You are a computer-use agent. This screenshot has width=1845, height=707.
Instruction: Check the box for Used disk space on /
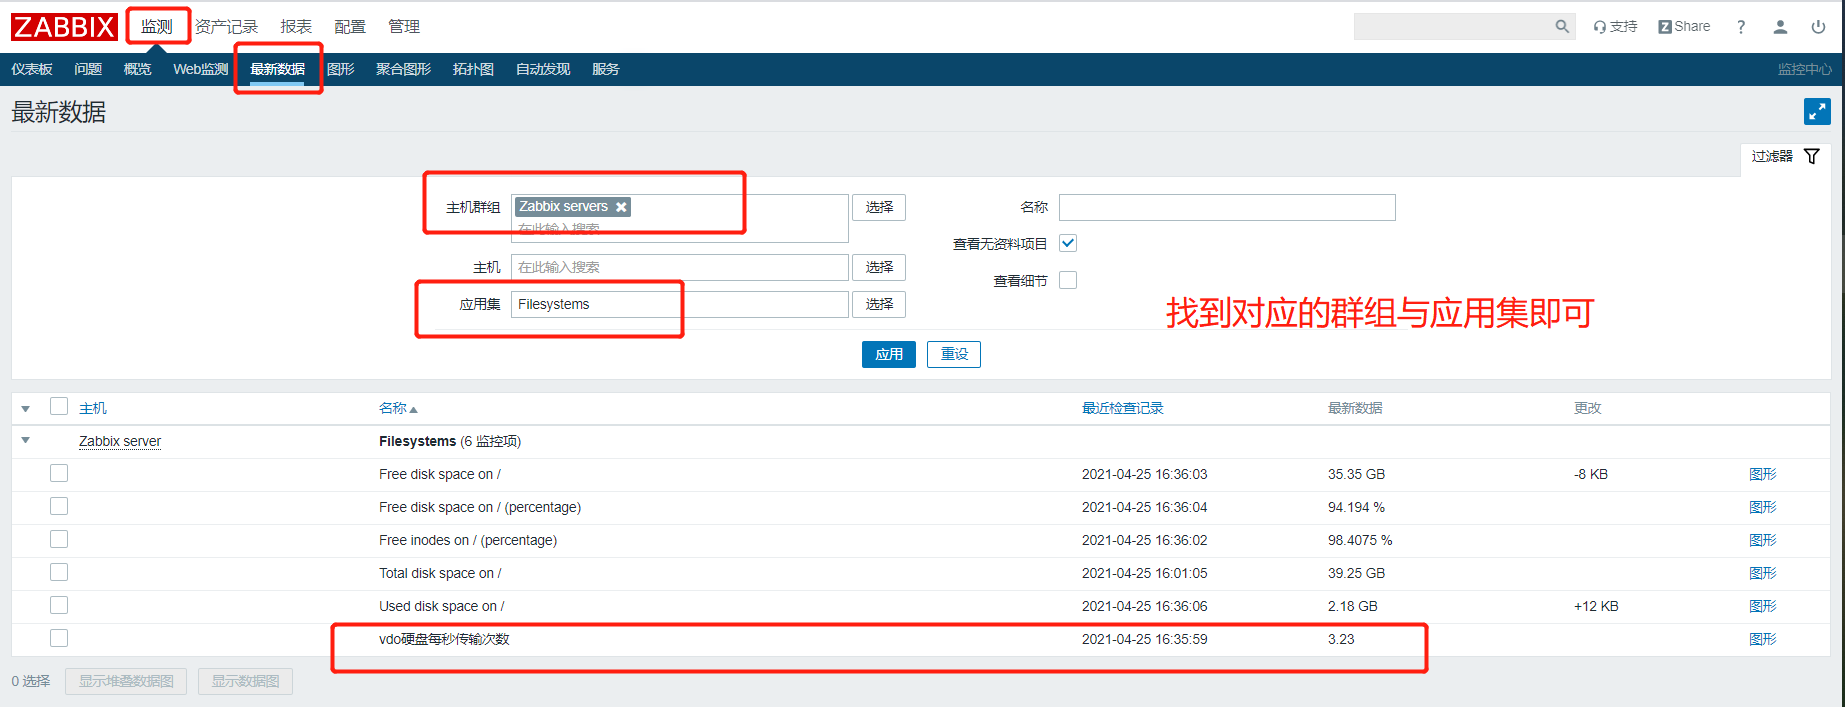pos(59,605)
